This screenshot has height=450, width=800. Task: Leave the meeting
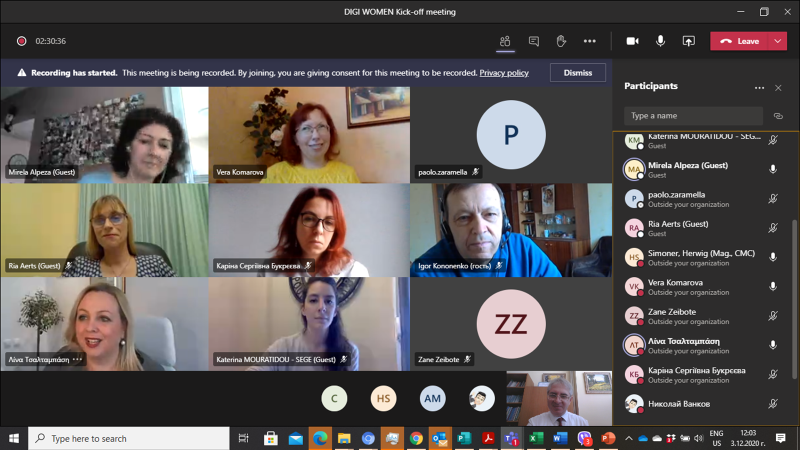point(739,41)
